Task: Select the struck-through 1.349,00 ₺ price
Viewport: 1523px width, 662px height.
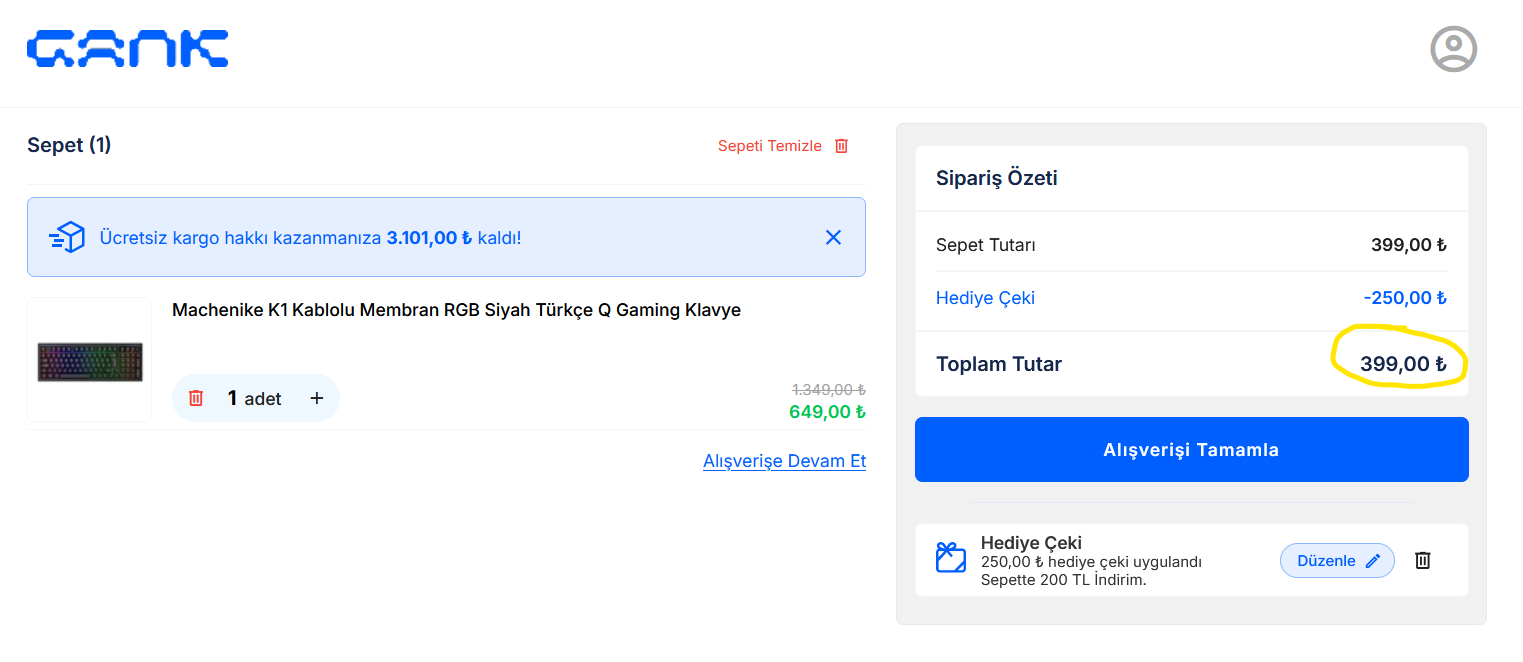Action: [828, 389]
